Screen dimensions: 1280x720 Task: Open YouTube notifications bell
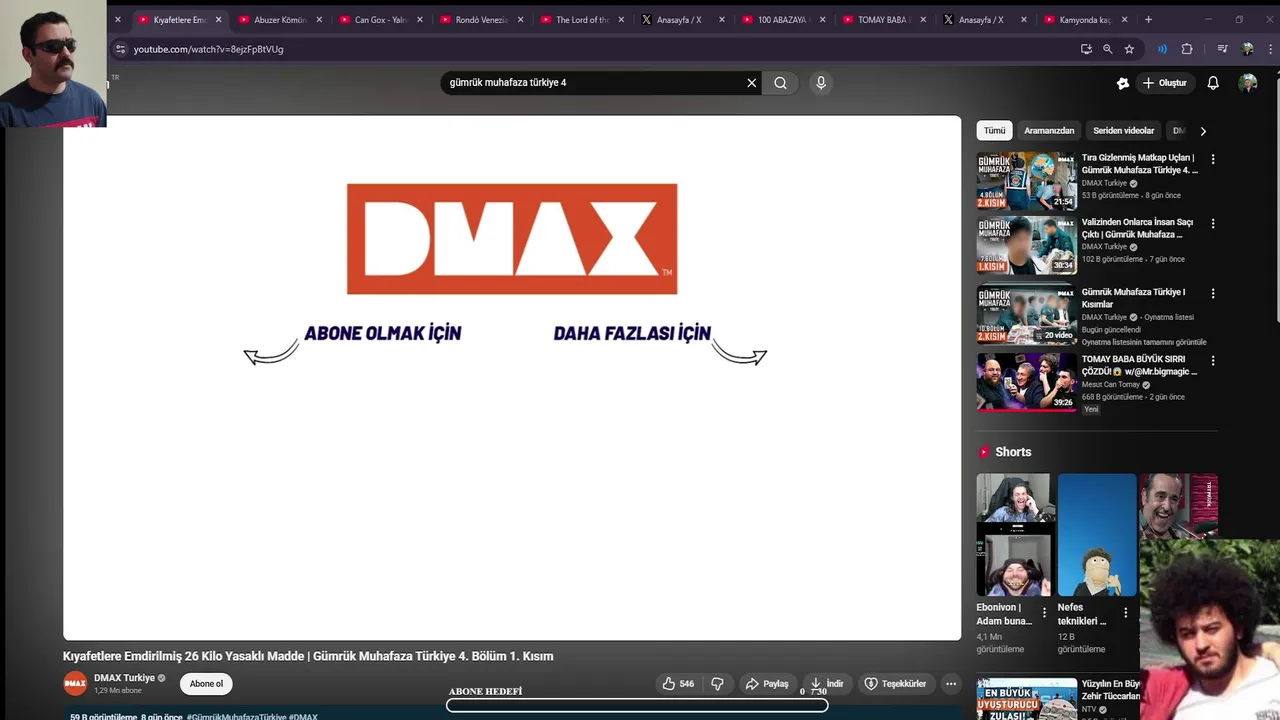point(1213,83)
